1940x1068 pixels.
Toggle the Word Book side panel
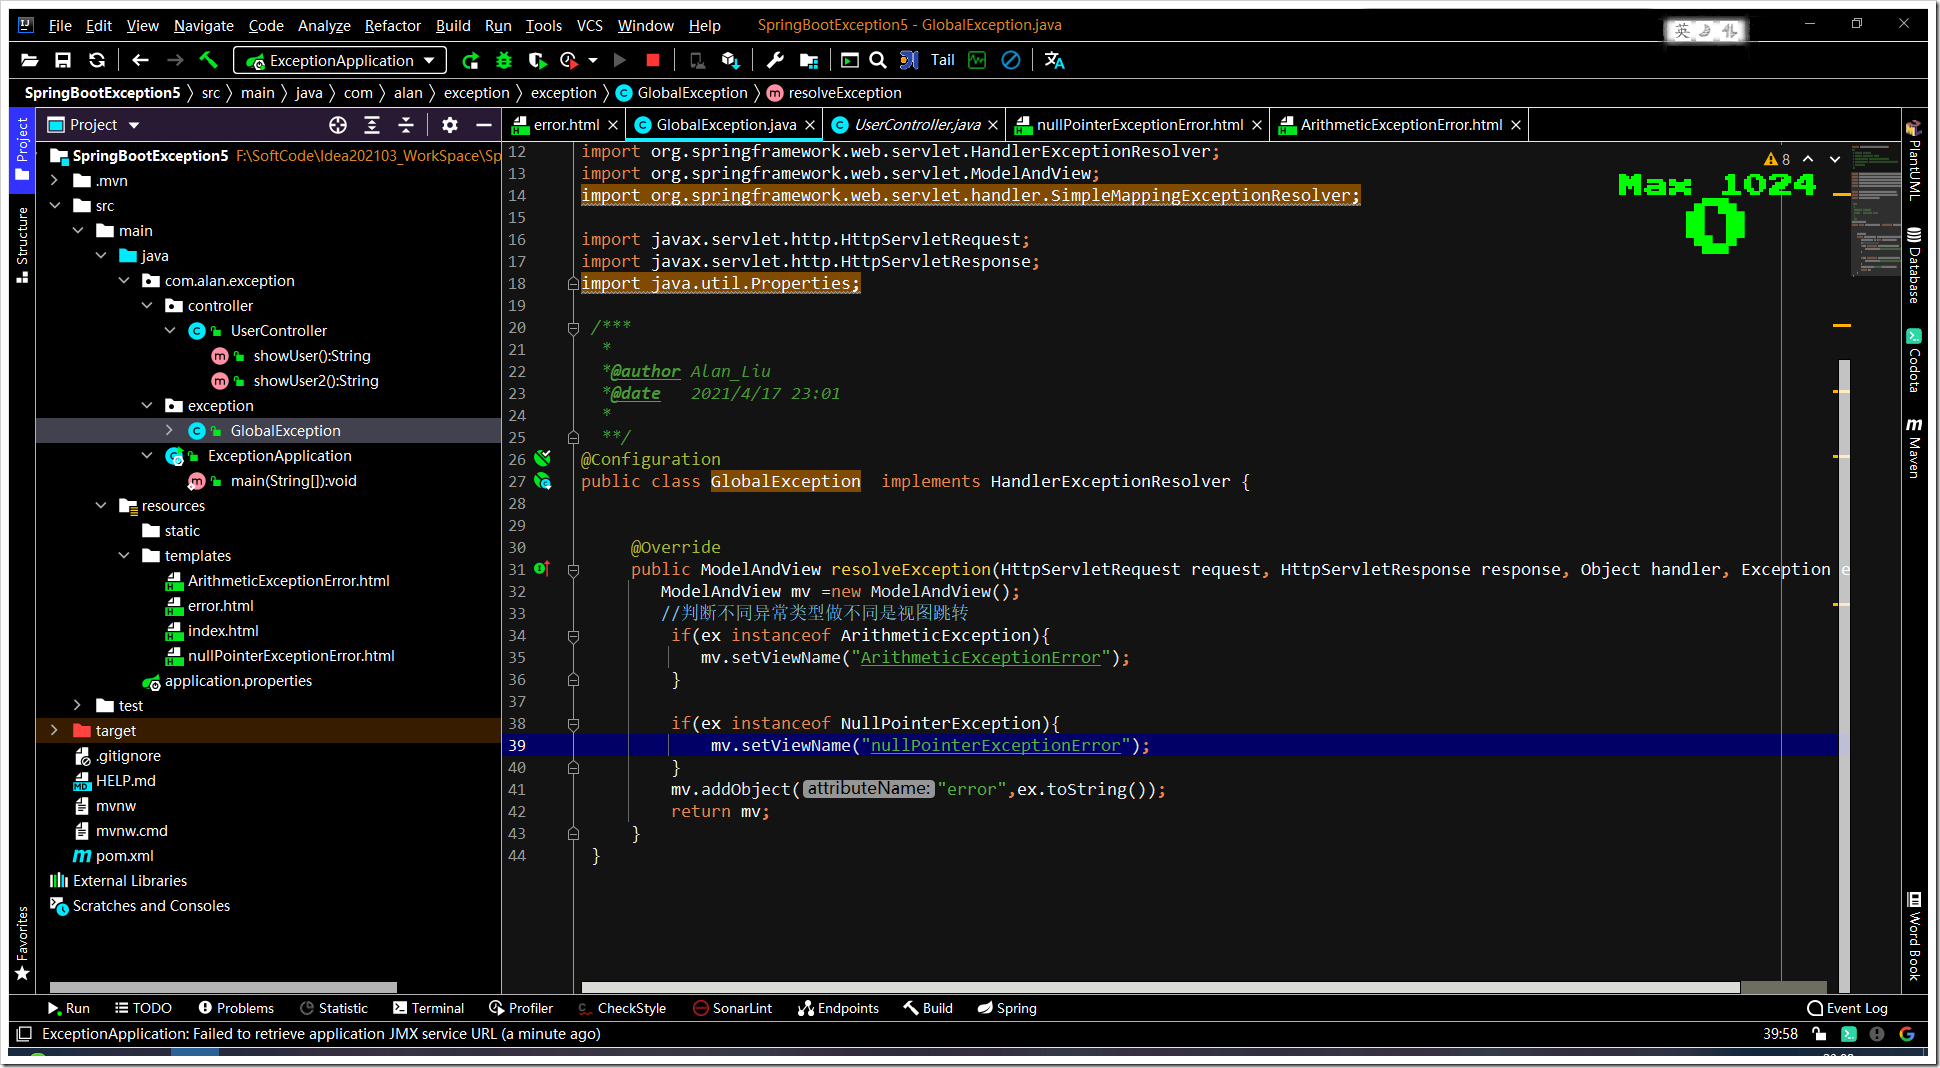pos(1914,936)
